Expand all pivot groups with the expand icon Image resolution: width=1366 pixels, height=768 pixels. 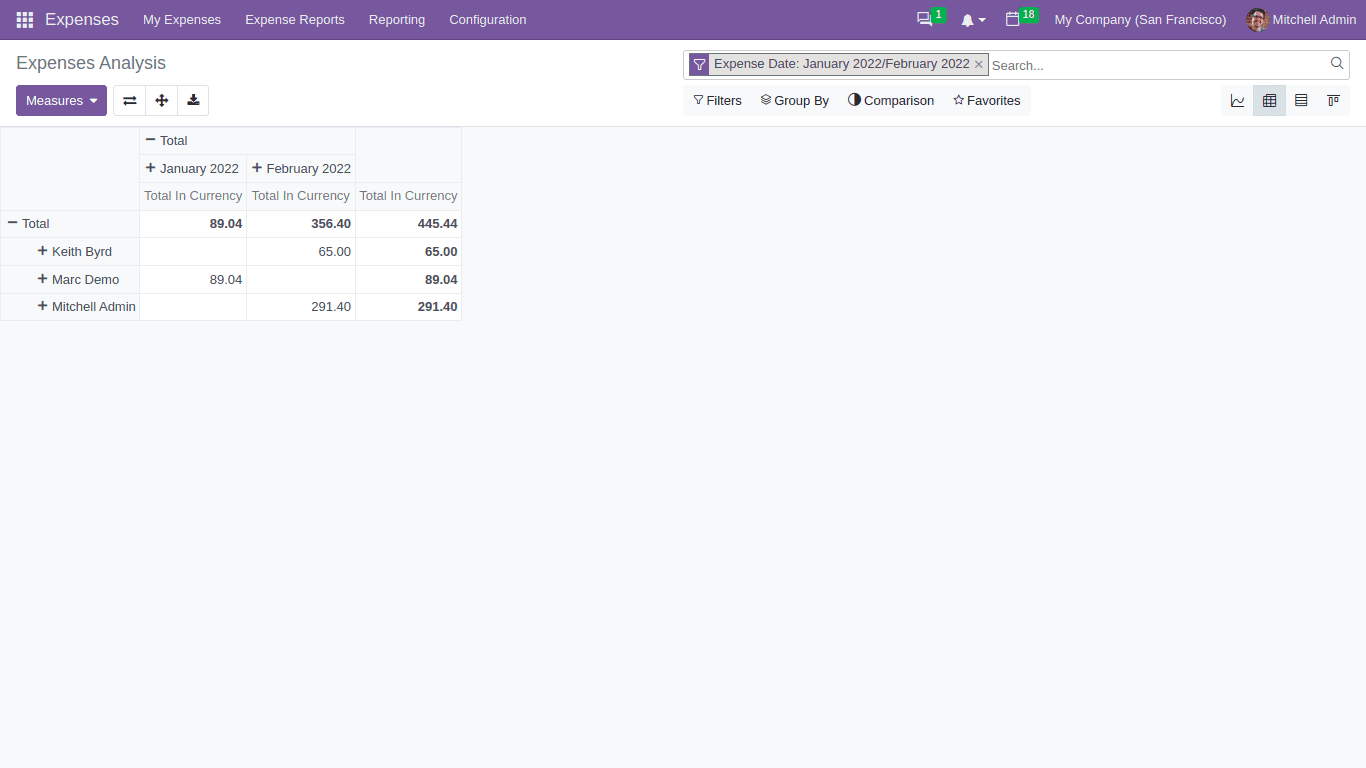coord(161,100)
